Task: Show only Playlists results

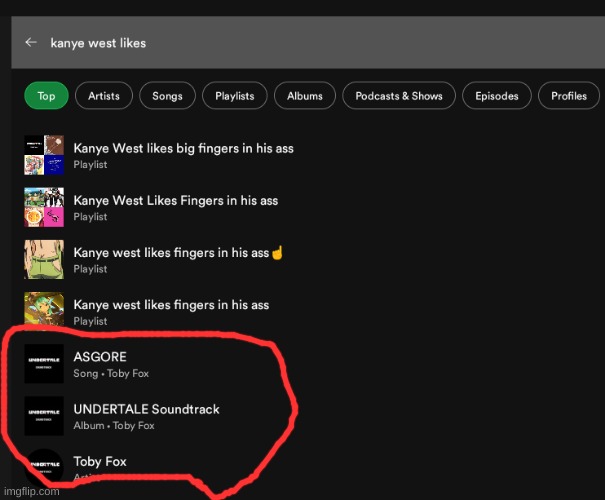Action: click(234, 96)
